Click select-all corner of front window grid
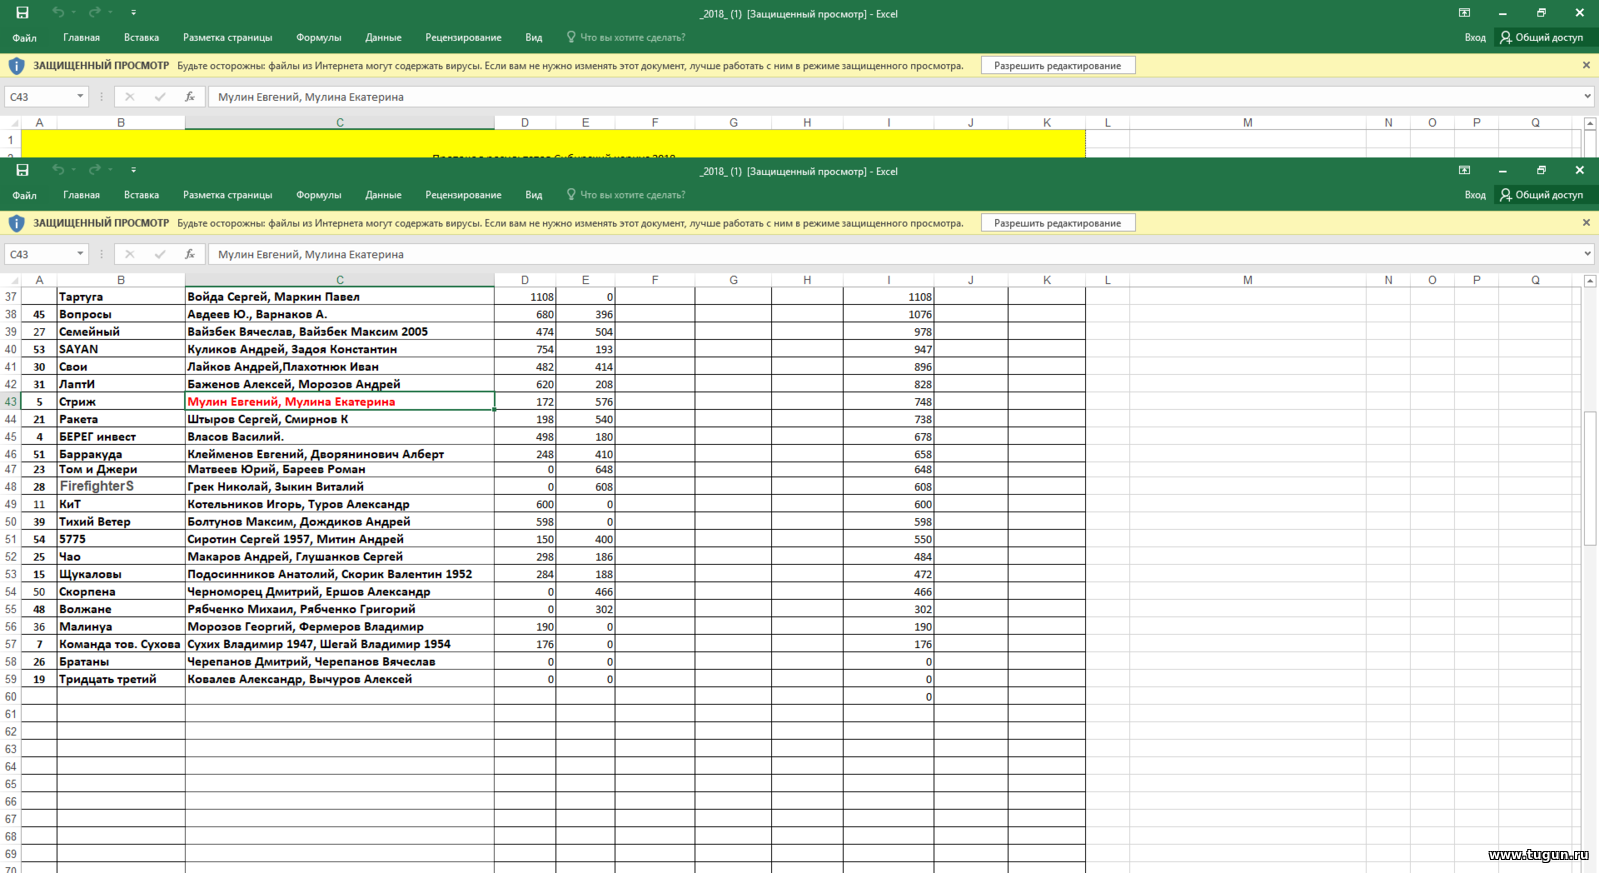 11,280
